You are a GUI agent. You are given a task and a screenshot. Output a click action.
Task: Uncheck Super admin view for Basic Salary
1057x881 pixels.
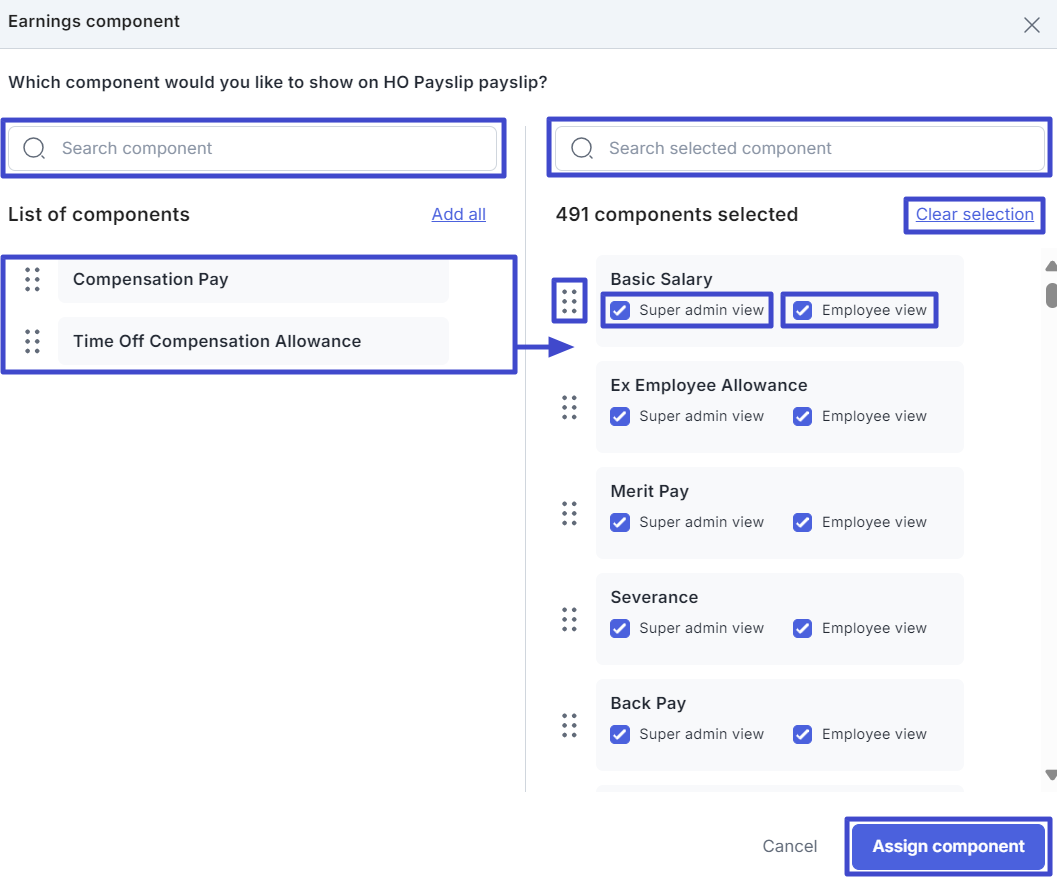(620, 310)
